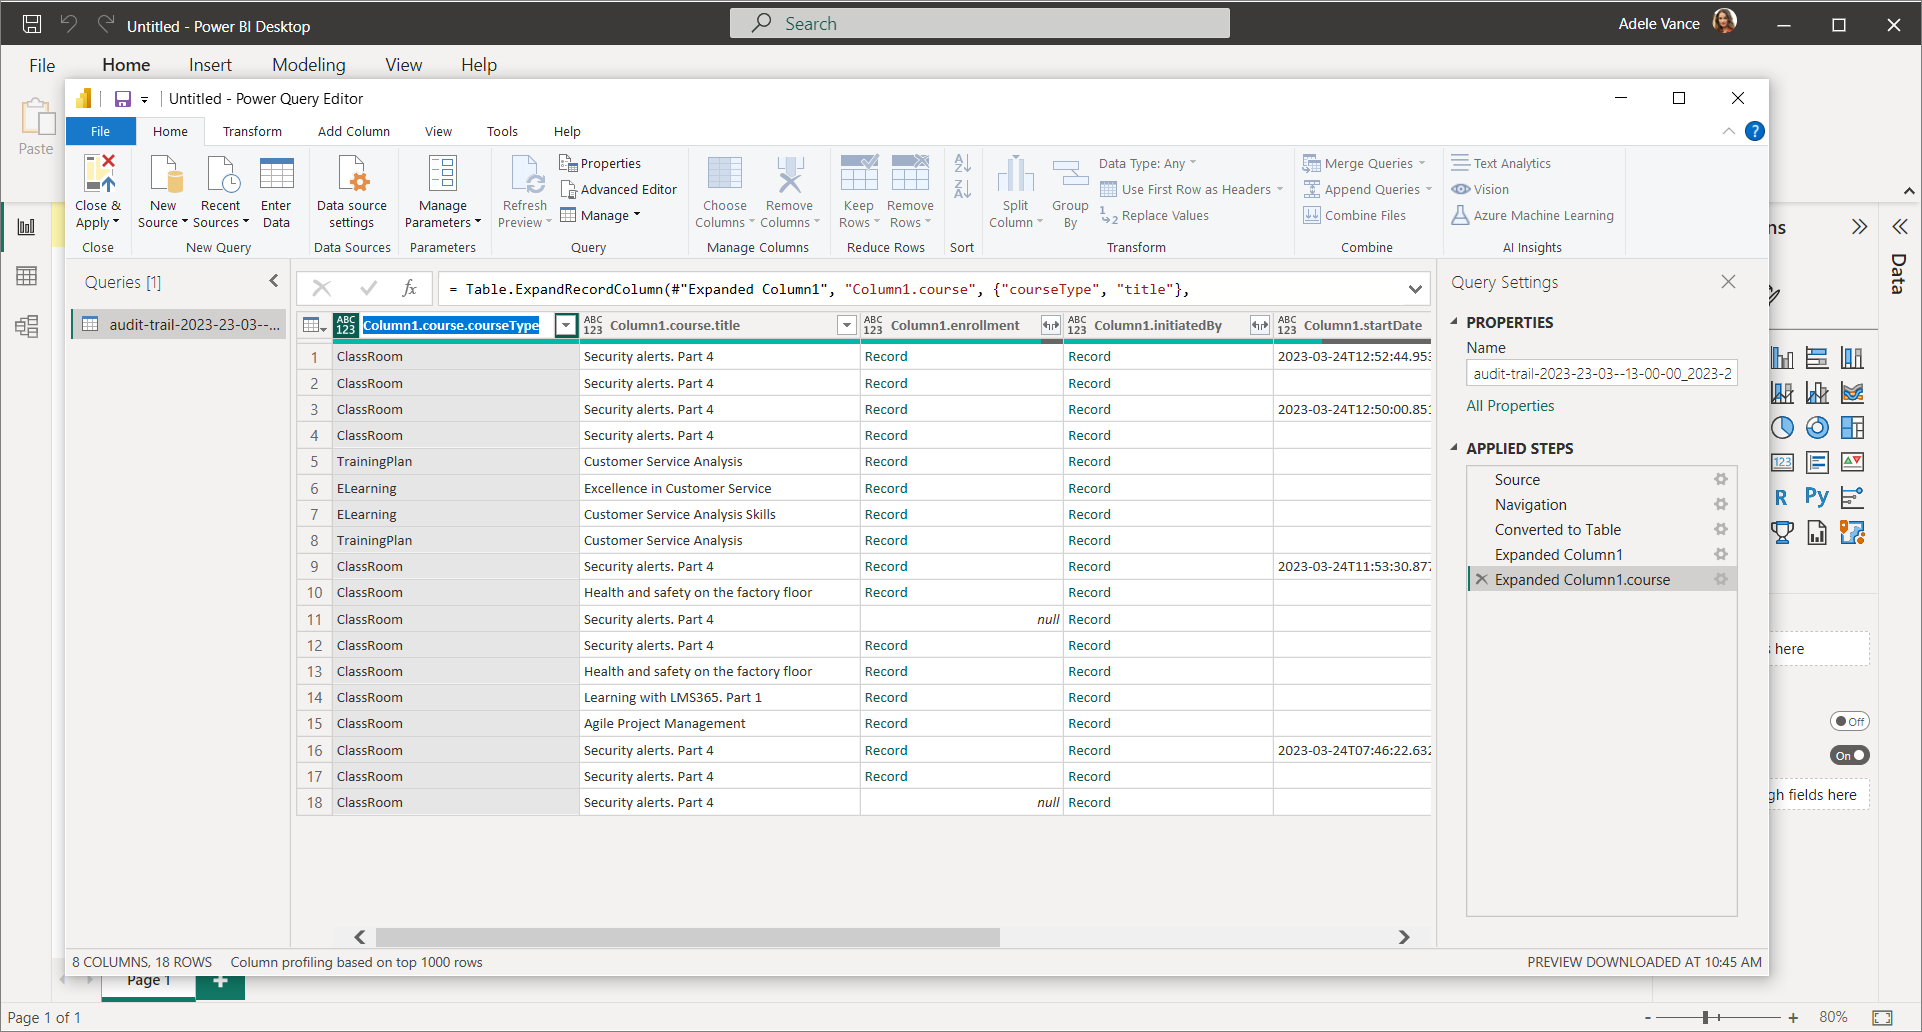
Task: Open Source step settings gear
Action: (1721, 479)
